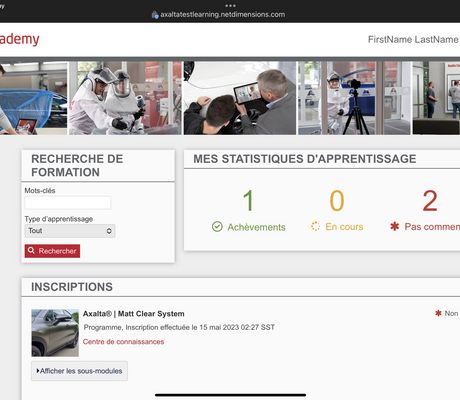Viewport: 460px width, 400px height.
Task: Click the red asterisk status icon beside Non
Action: tap(438, 313)
